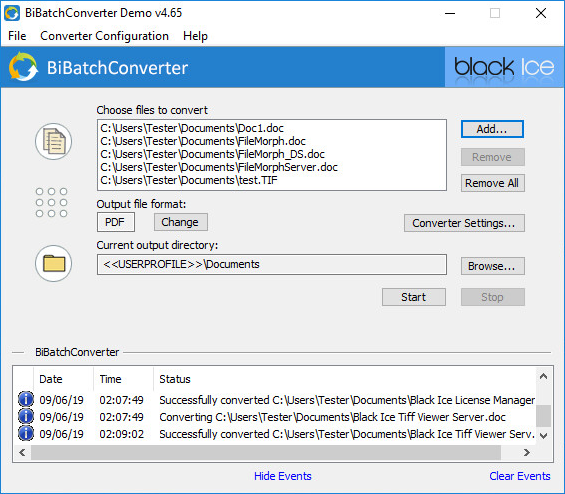The height and width of the screenshot is (494, 565).
Task: Close the BiBatchConverter window
Action: tap(541, 13)
